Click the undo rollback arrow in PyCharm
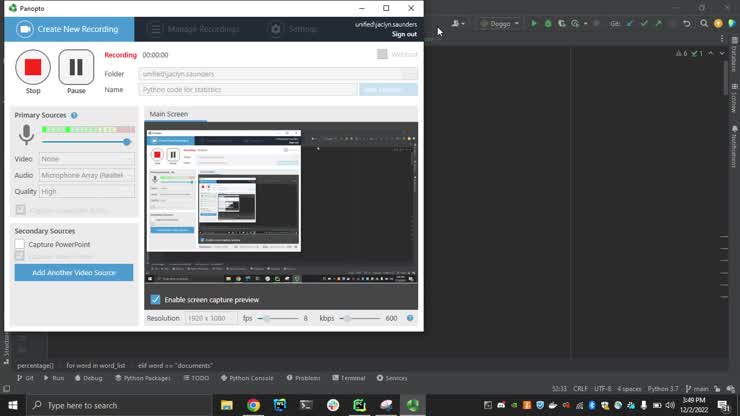The width and height of the screenshot is (740, 416). 687,23
